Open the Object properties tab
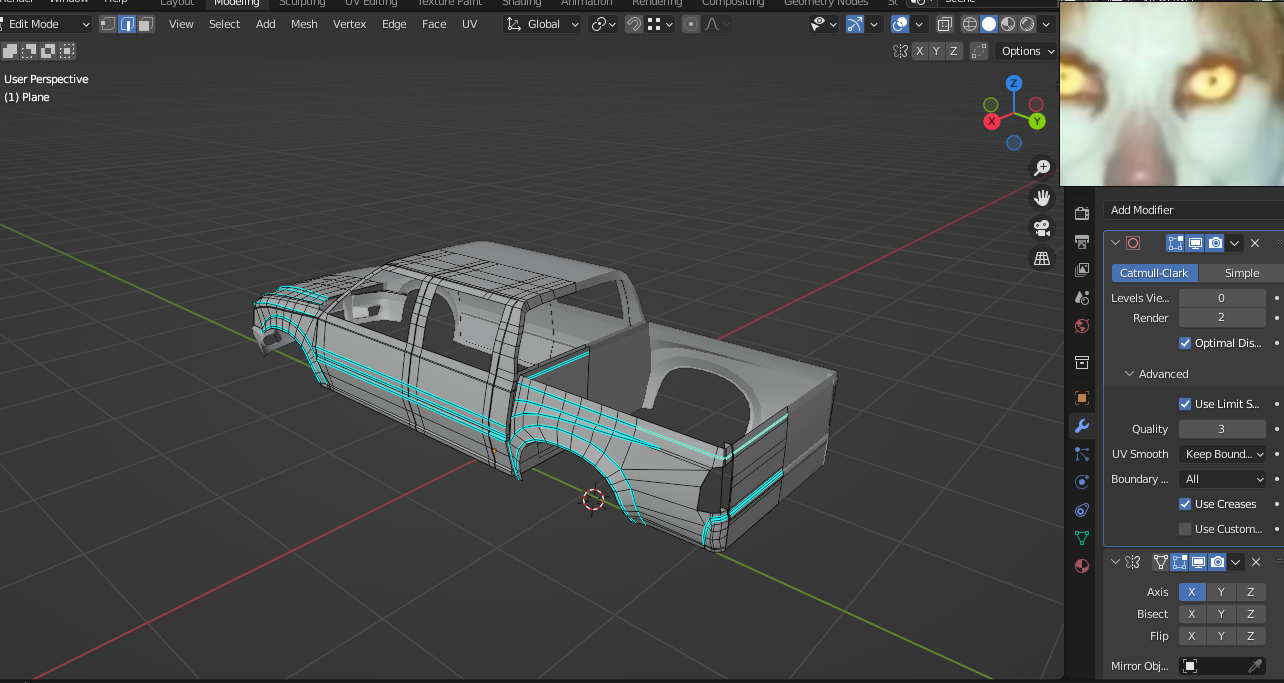 (1081, 398)
